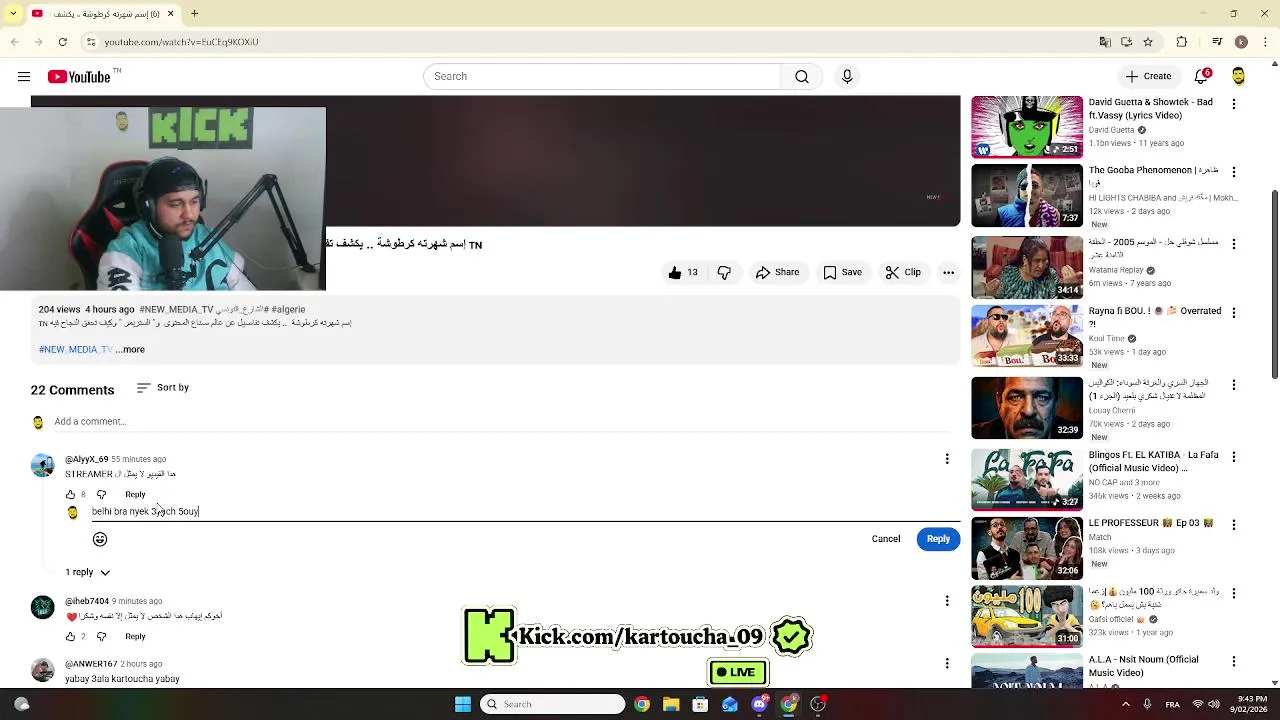Open Create menu in YouTube header
The width and height of the screenshot is (1280, 720).
pos(1148,76)
